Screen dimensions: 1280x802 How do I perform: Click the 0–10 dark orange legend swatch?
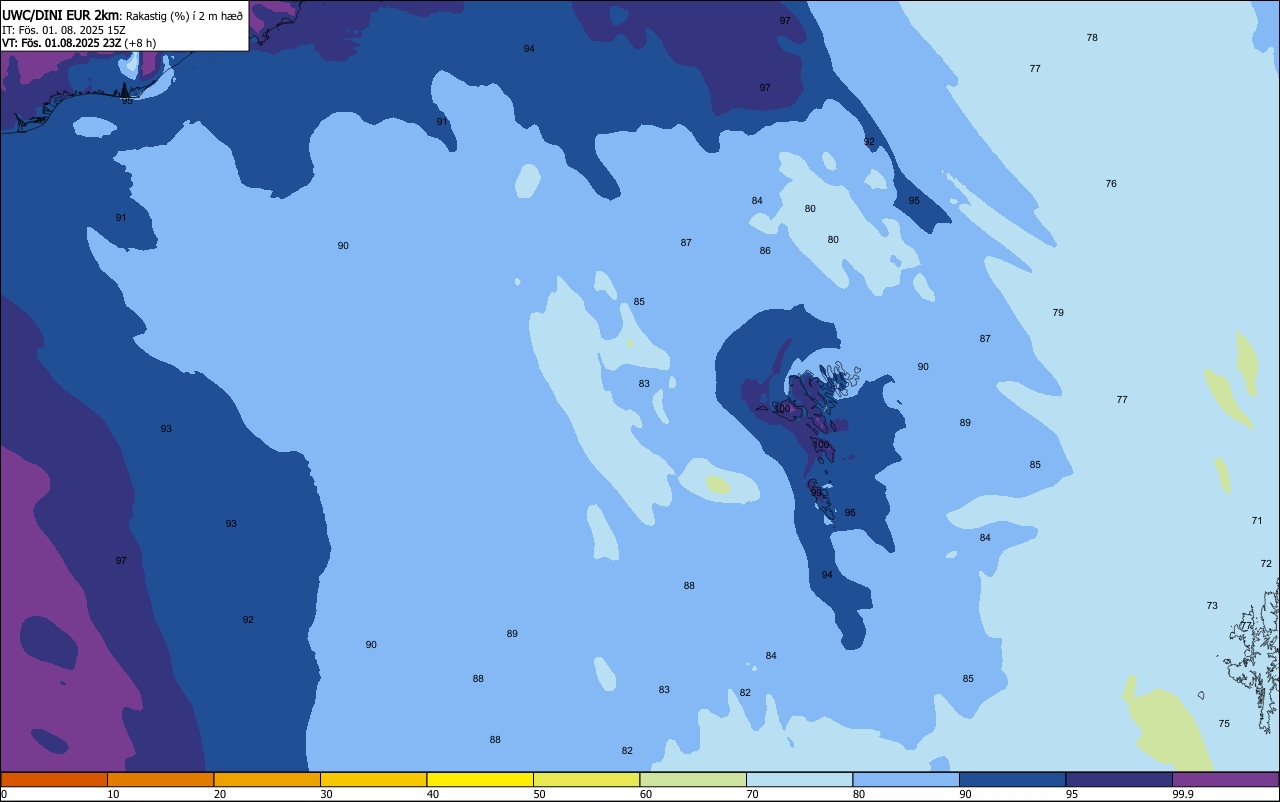(54, 779)
